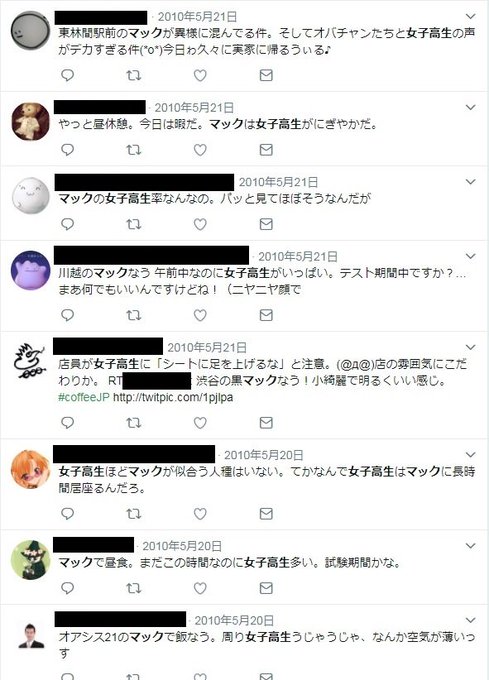Like the 東林間駅前のマック tweet
Viewport: 489px width, 680px height.
coord(200,75)
